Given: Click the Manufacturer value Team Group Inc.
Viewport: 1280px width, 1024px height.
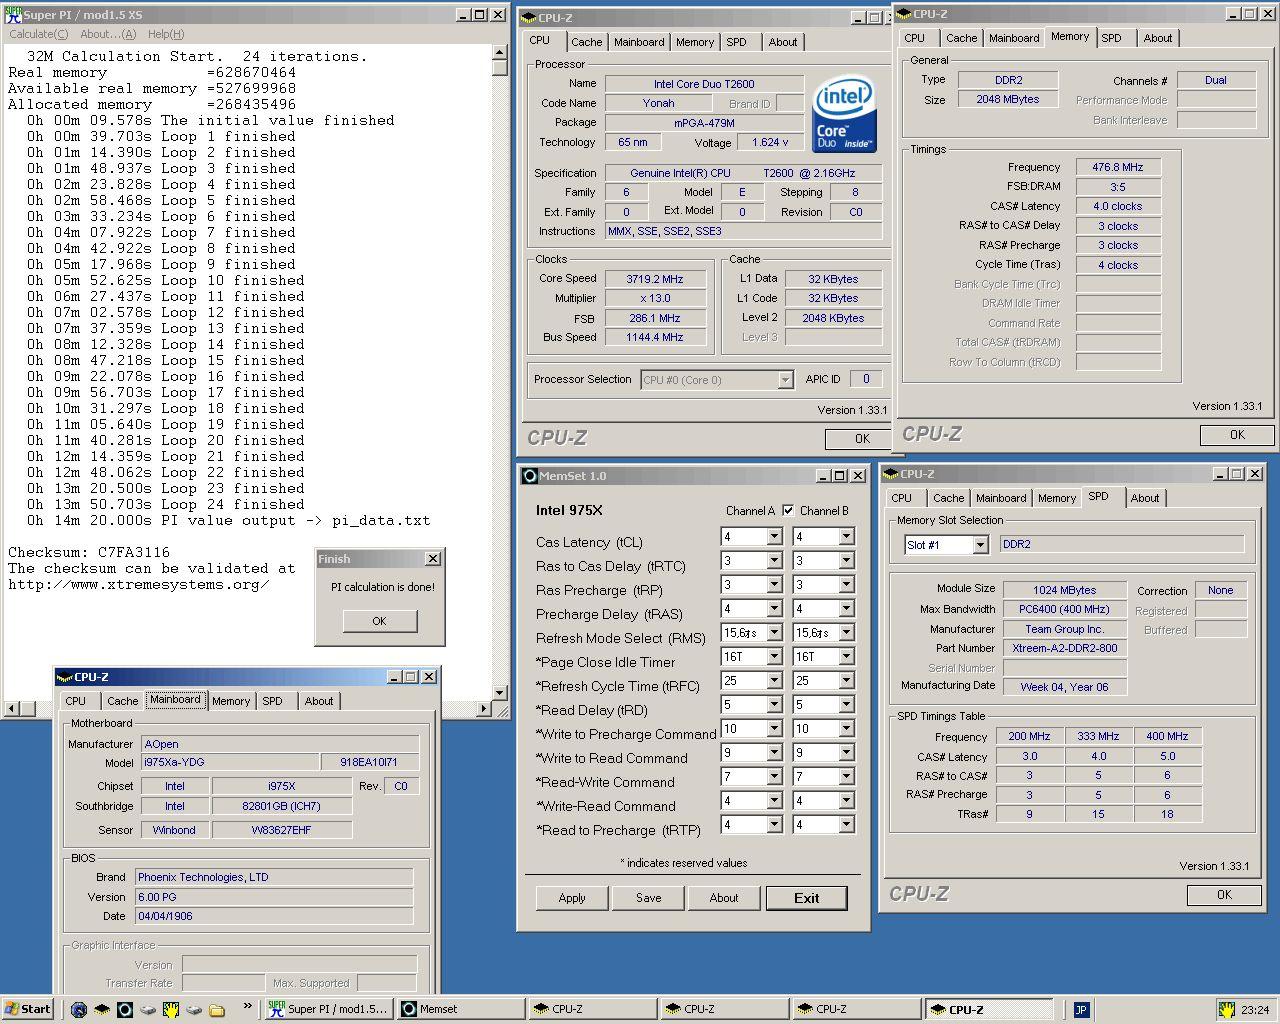Looking at the screenshot, I should (x=1064, y=629).
